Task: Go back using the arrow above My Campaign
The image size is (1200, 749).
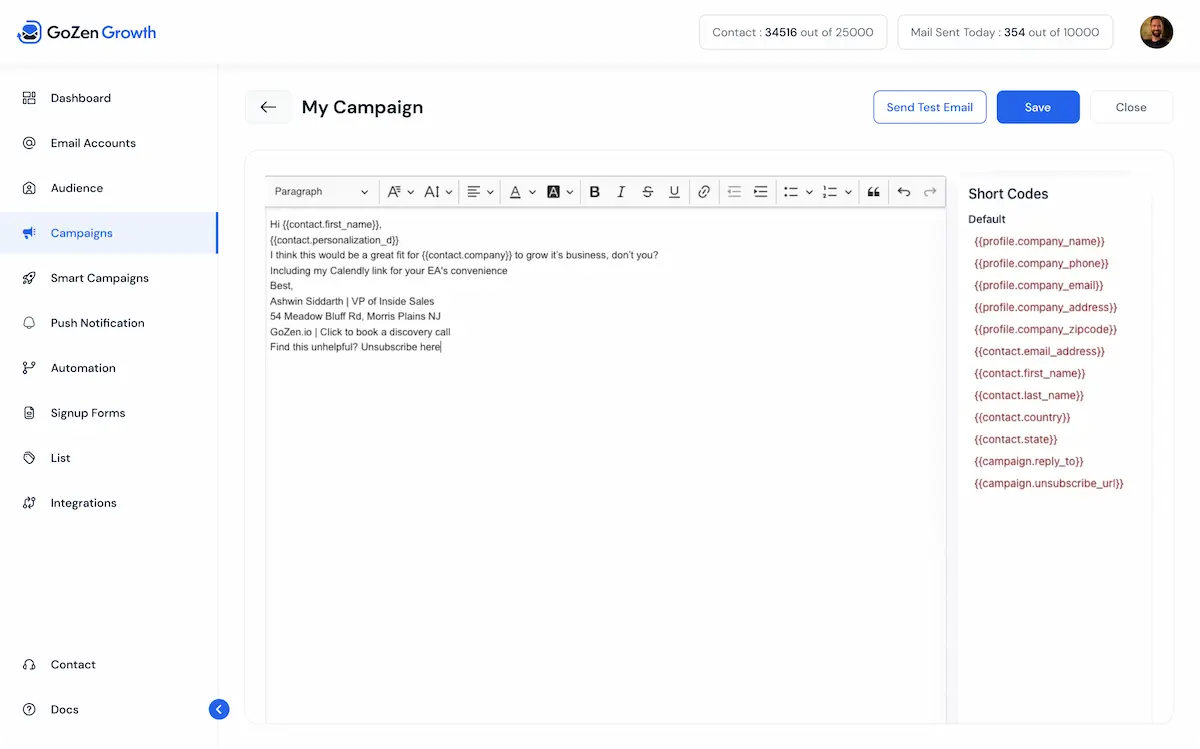Action: tap(268, 107)
